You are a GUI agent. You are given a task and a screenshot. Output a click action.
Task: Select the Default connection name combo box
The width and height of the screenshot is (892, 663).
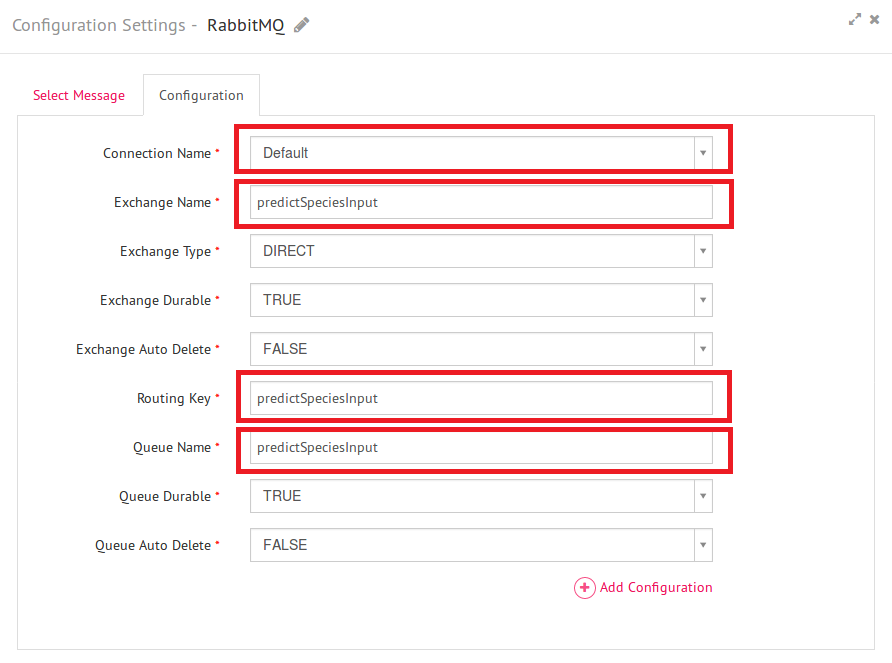(481, 153)
